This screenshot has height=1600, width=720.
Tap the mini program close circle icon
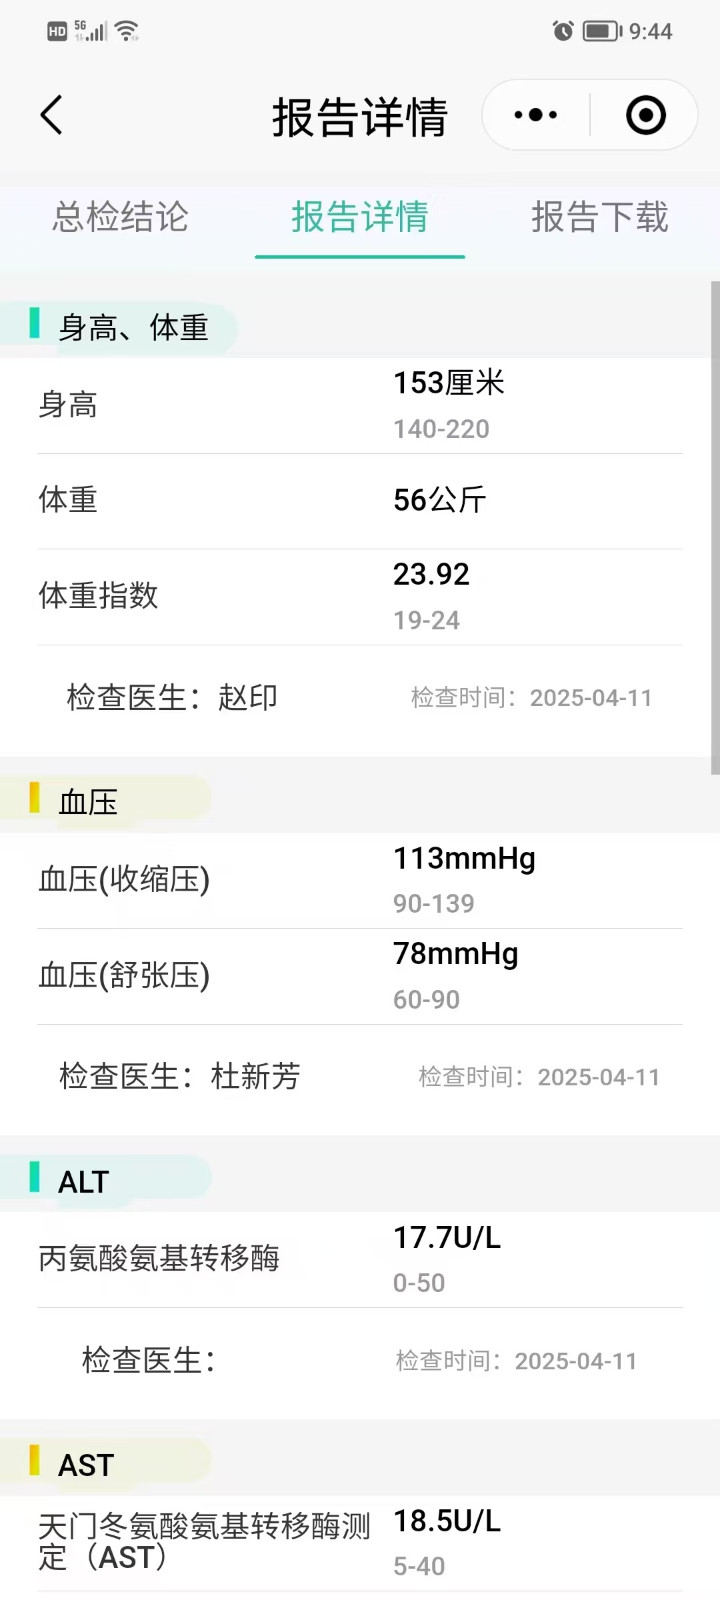coord(646,115)
